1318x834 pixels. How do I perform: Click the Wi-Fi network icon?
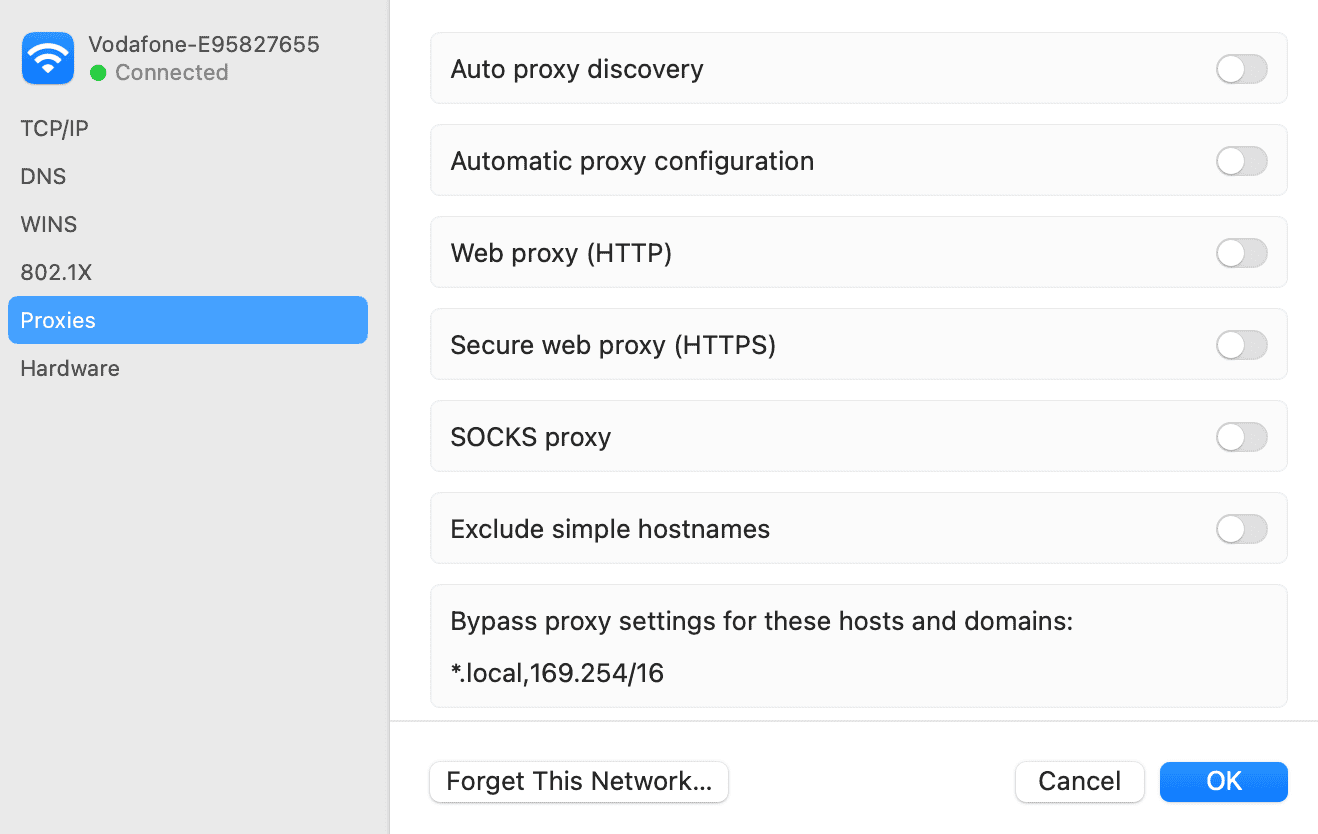coord(47,58)
